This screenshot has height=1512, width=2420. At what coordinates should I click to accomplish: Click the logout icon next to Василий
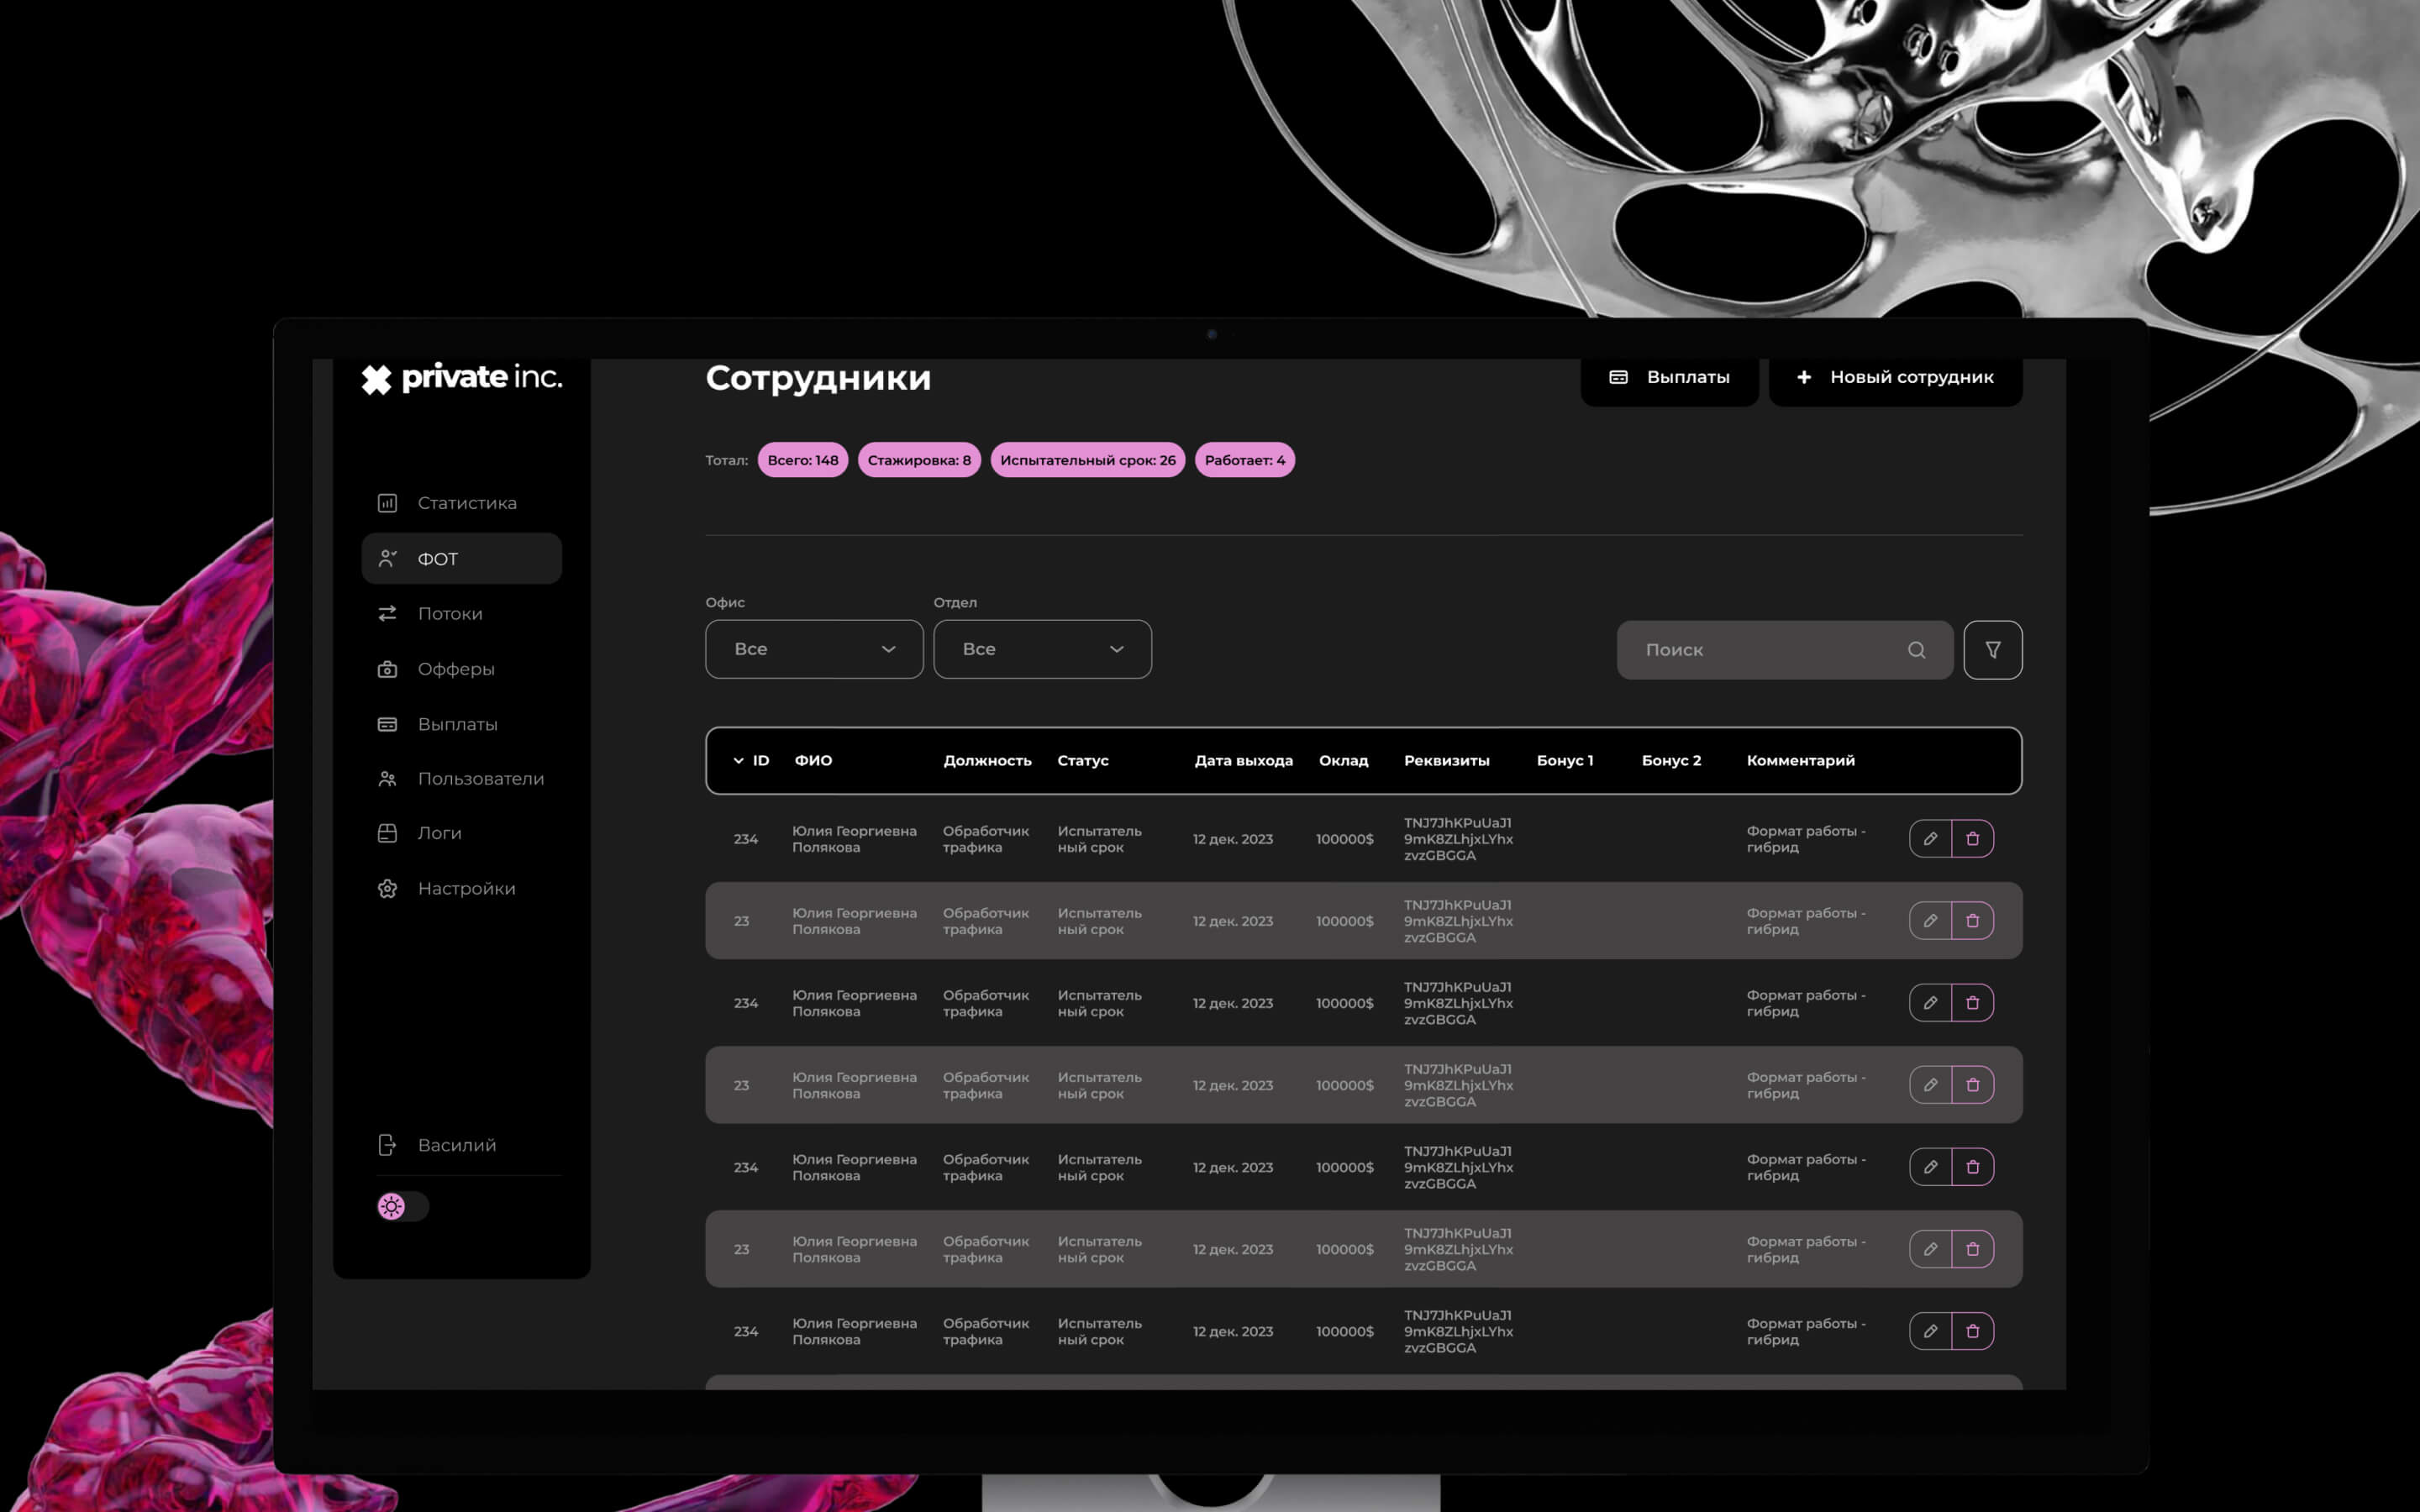[387, 1145]
